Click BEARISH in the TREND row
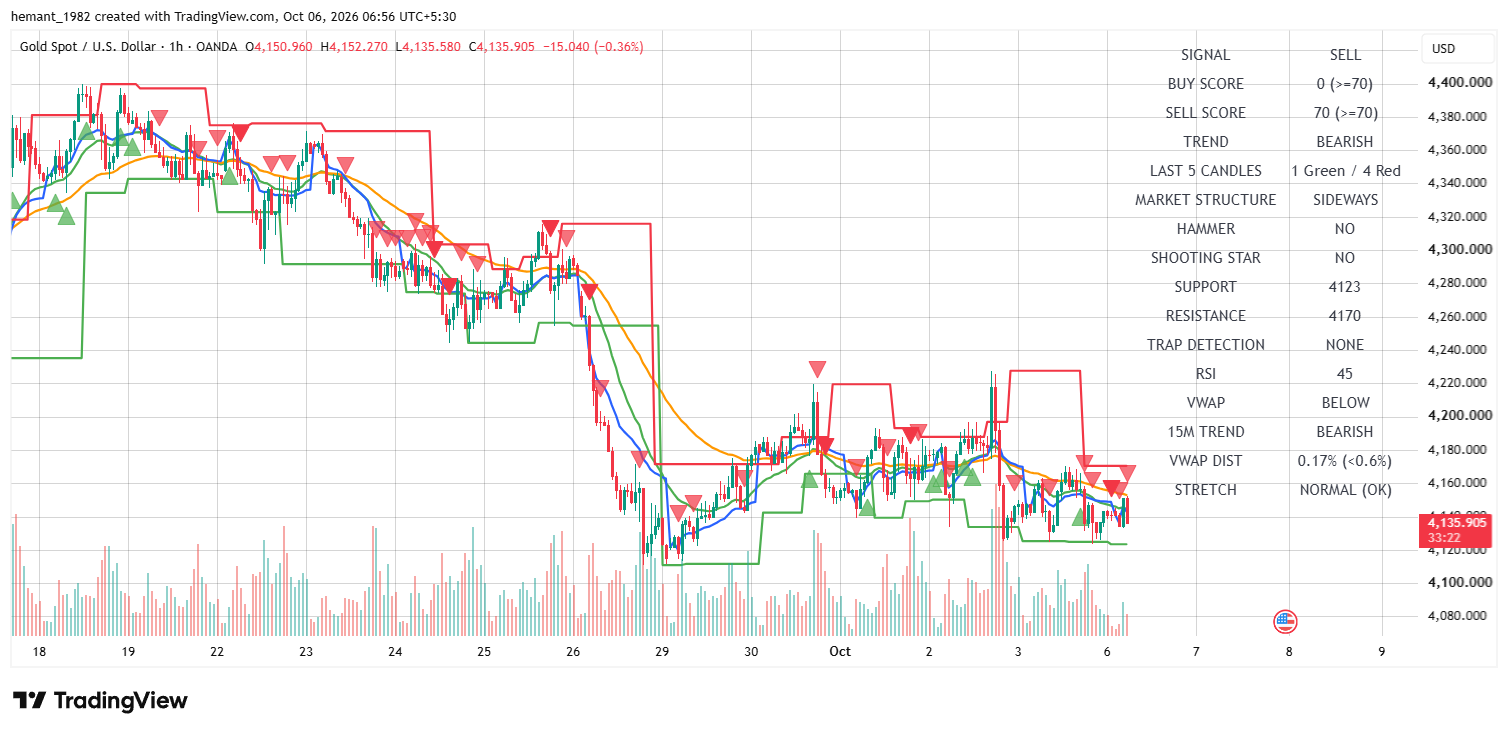 click(x=1345, y=142)
